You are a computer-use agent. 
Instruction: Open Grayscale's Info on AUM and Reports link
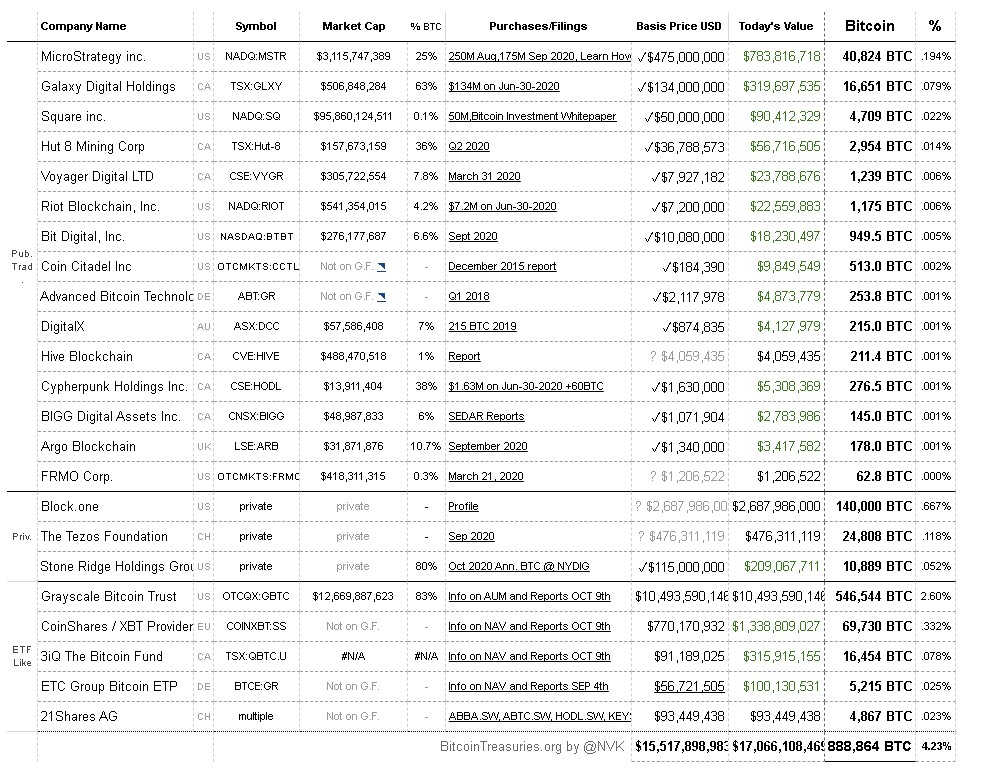click(529, 597)
